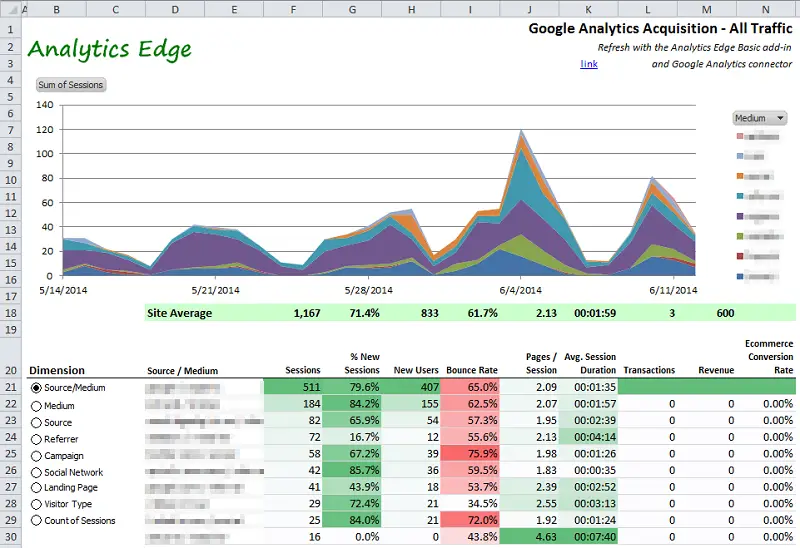
Task: Pick the Campaign dimension radio button
Action: click(36, 456)
